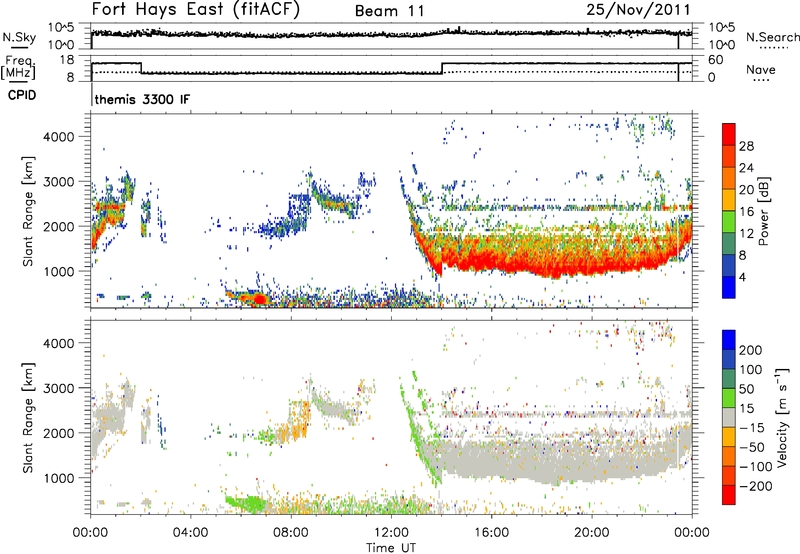Click the 'N.Sky' label

click(19, 37)
